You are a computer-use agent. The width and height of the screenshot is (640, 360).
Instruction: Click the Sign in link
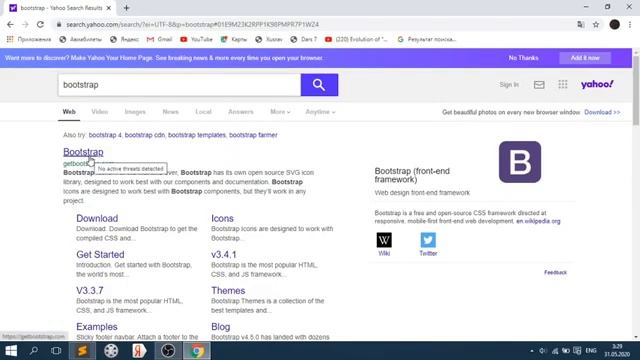pyautogui.click(x=509, y=84)
